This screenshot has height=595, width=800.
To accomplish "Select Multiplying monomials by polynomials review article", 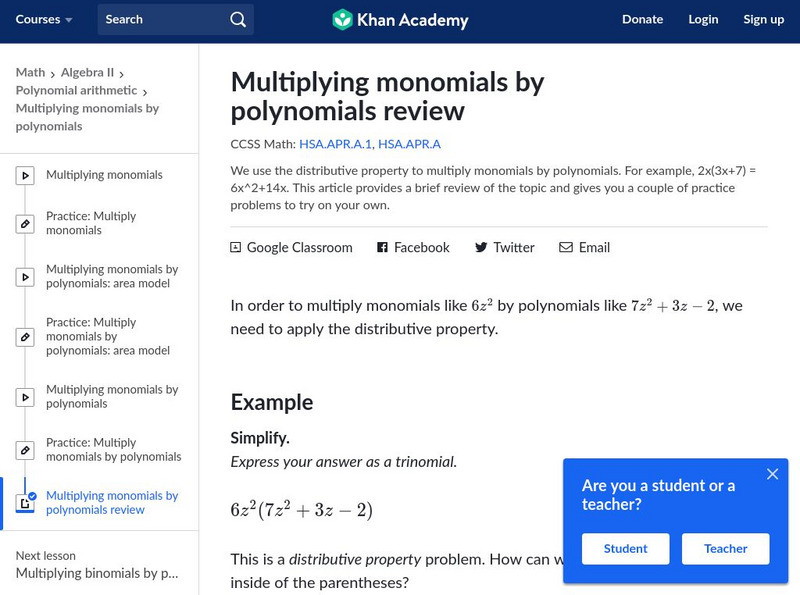I will pyautogui.click(x=112, y=502).
